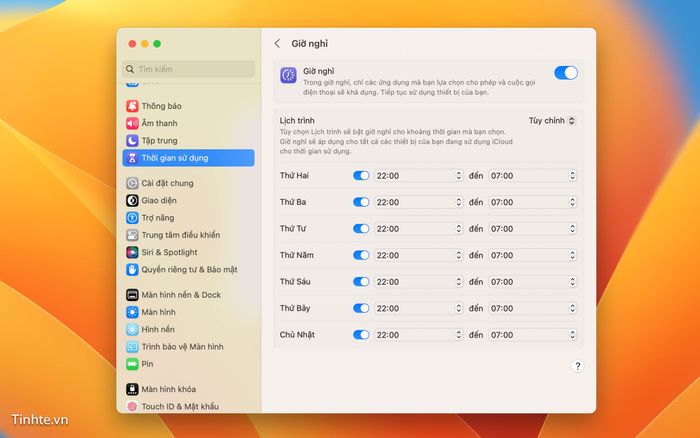Click the Màn hình khóa lock icon
The height and width of the screenshot is (438, 700).
point(132,389)
